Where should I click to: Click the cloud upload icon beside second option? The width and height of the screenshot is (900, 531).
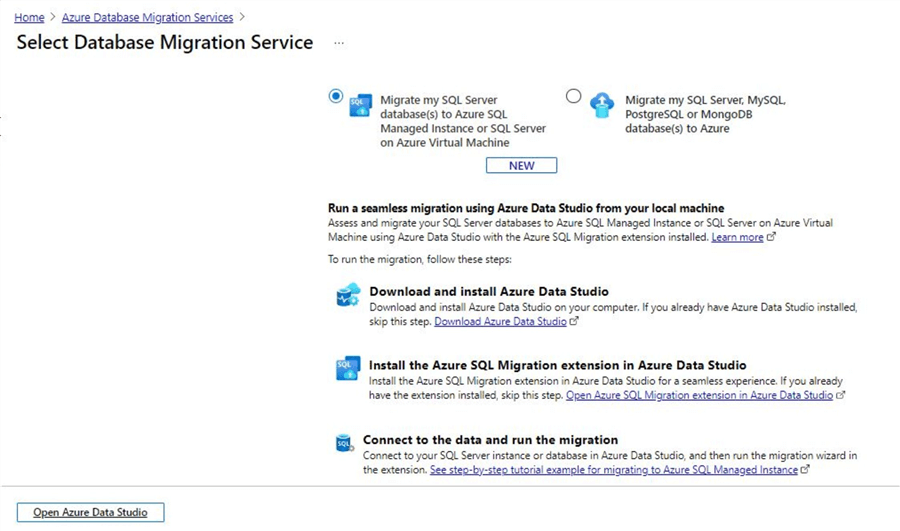tap(602, 105)
